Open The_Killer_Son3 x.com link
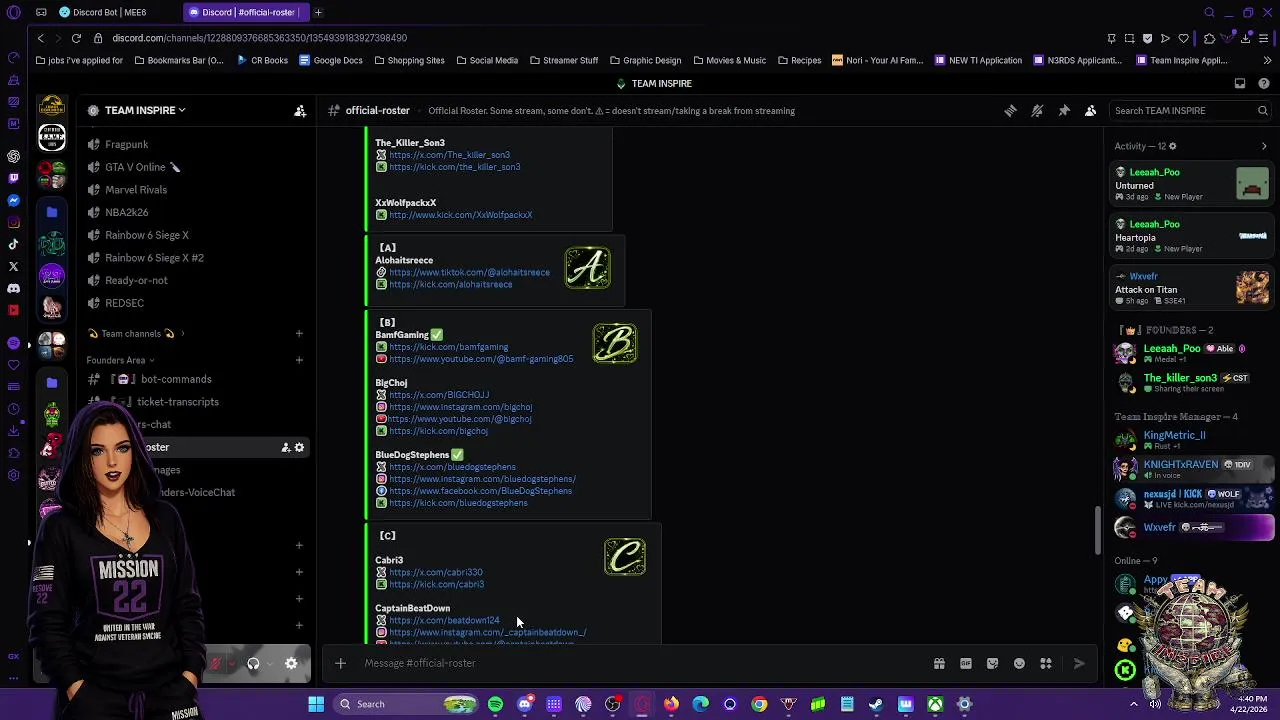 [449, 155]
